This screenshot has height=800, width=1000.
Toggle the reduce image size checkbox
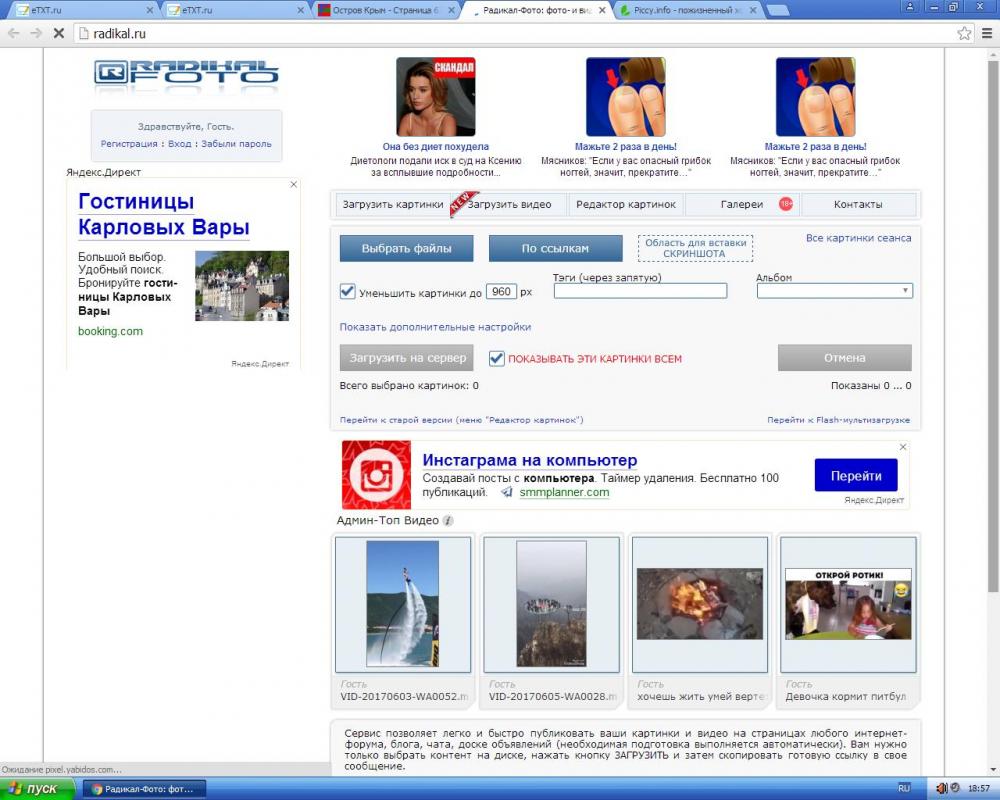(348, 291)
